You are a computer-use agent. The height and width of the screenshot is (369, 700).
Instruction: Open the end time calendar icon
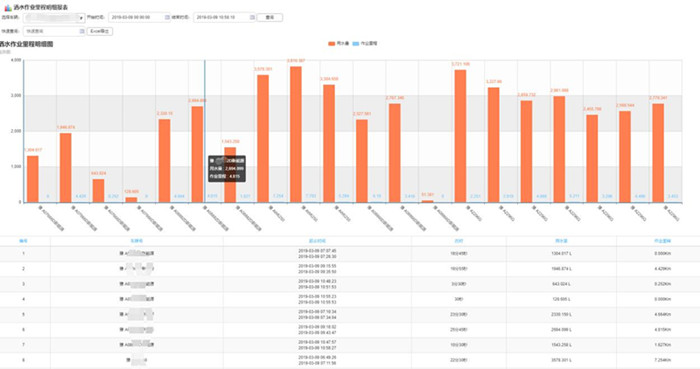point(252,17)
